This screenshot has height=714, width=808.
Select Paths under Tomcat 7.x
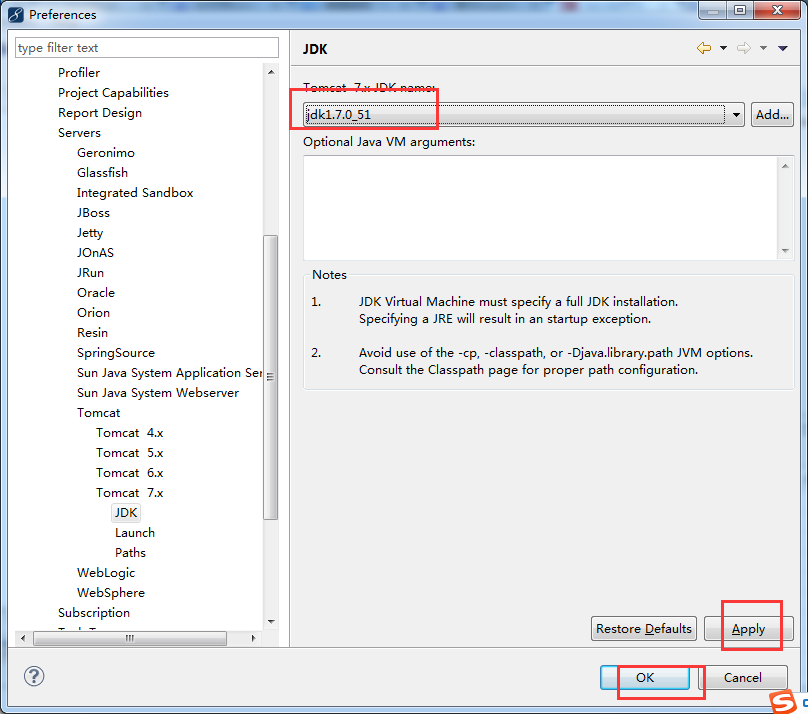point(130,553)
